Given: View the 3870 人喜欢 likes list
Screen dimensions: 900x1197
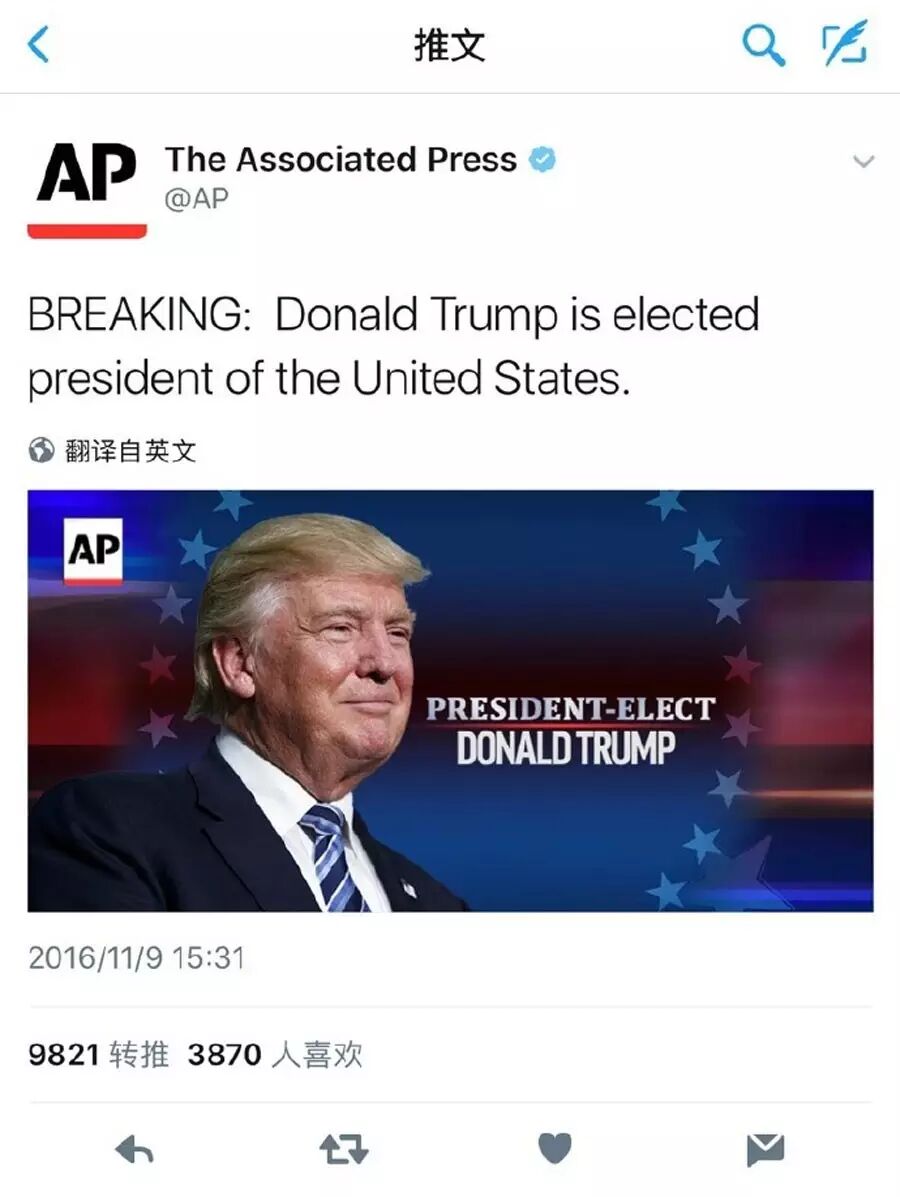Looking at the screenshot, I should 275,1055.
